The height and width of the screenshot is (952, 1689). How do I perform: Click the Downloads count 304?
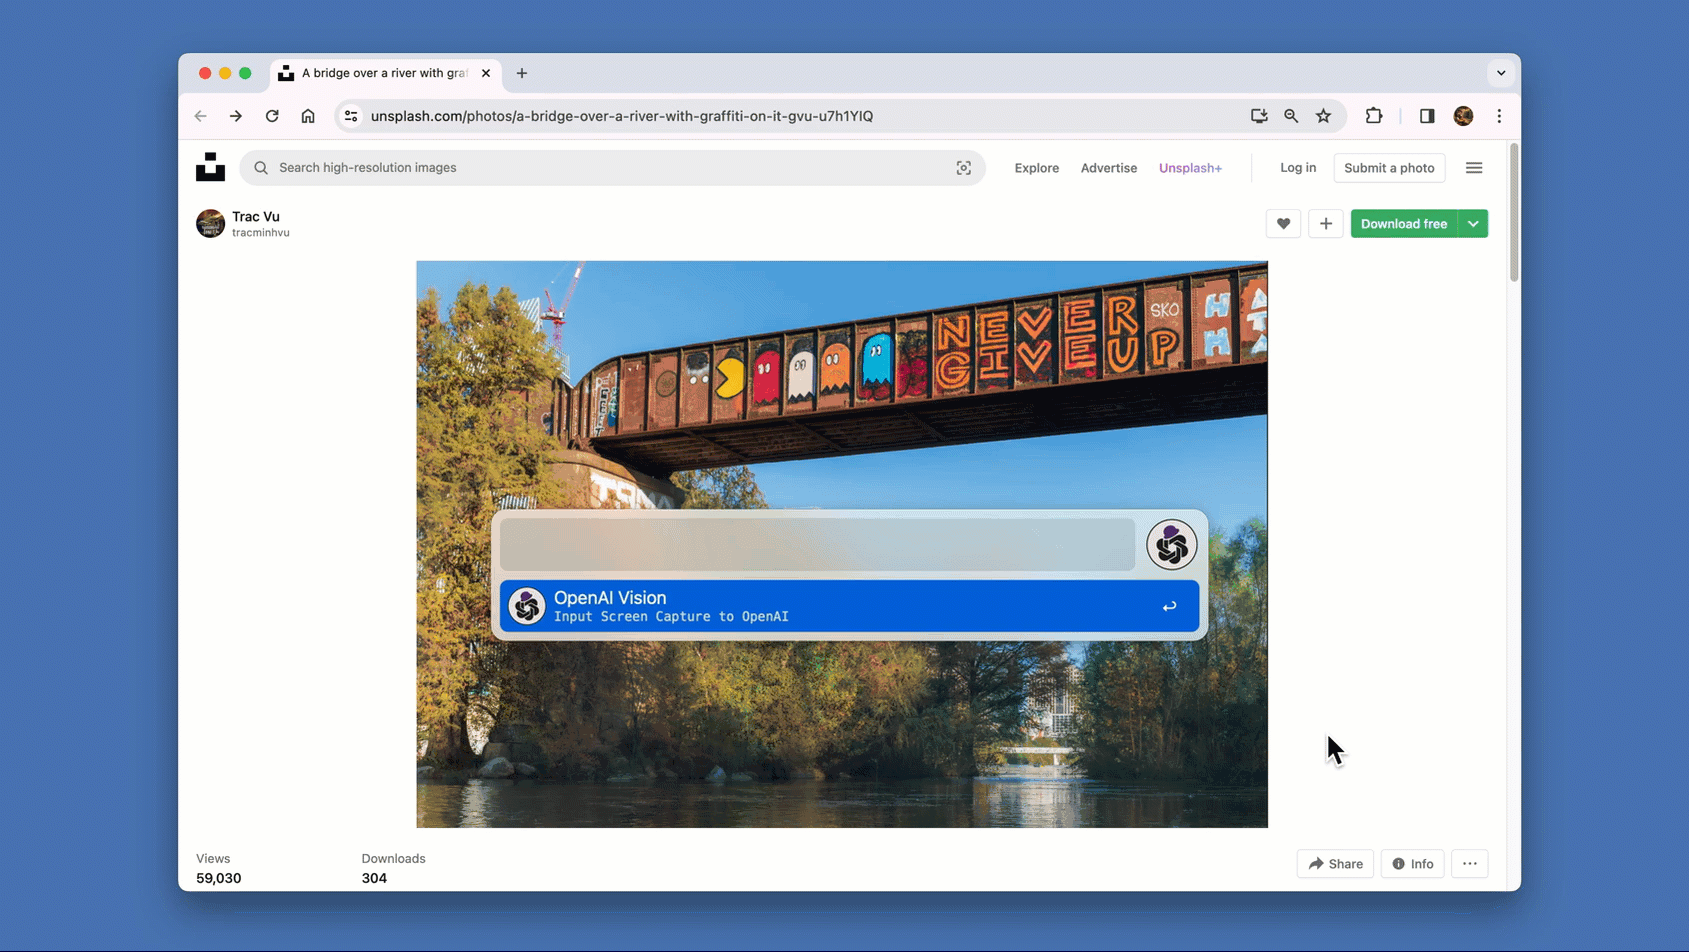click(374, 878)
